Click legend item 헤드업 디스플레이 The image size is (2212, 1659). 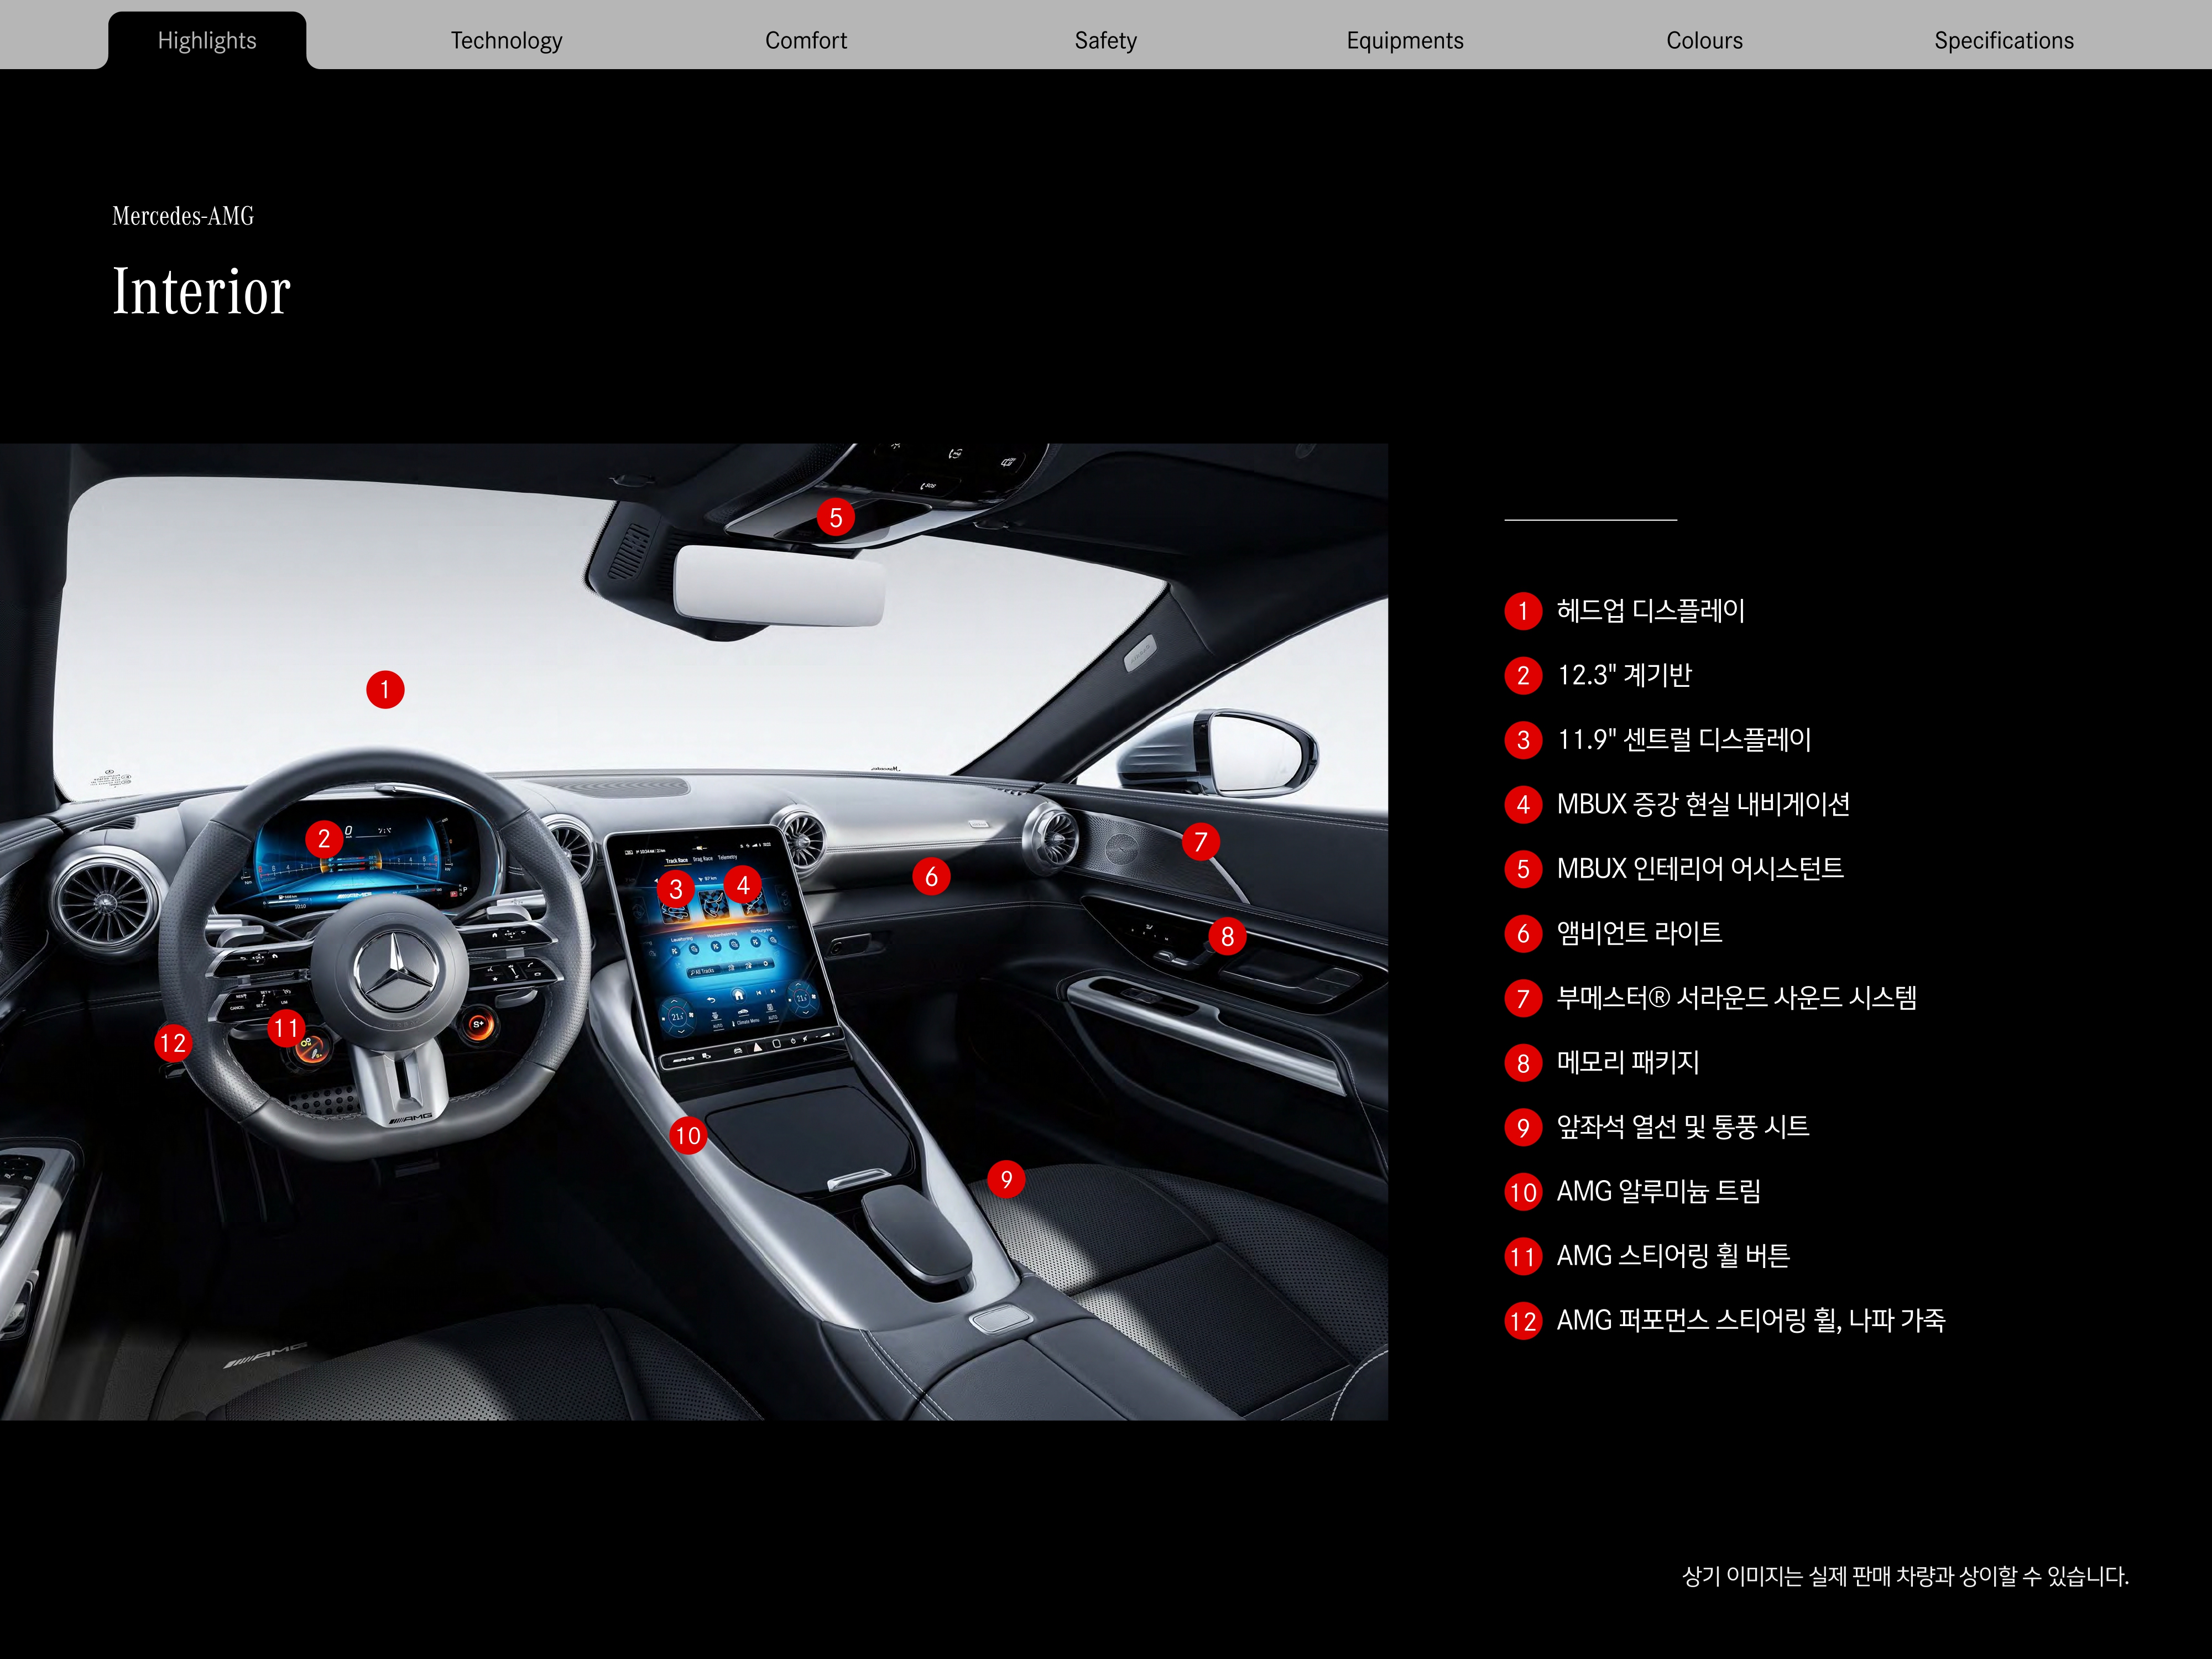(x=1650, y=611)
